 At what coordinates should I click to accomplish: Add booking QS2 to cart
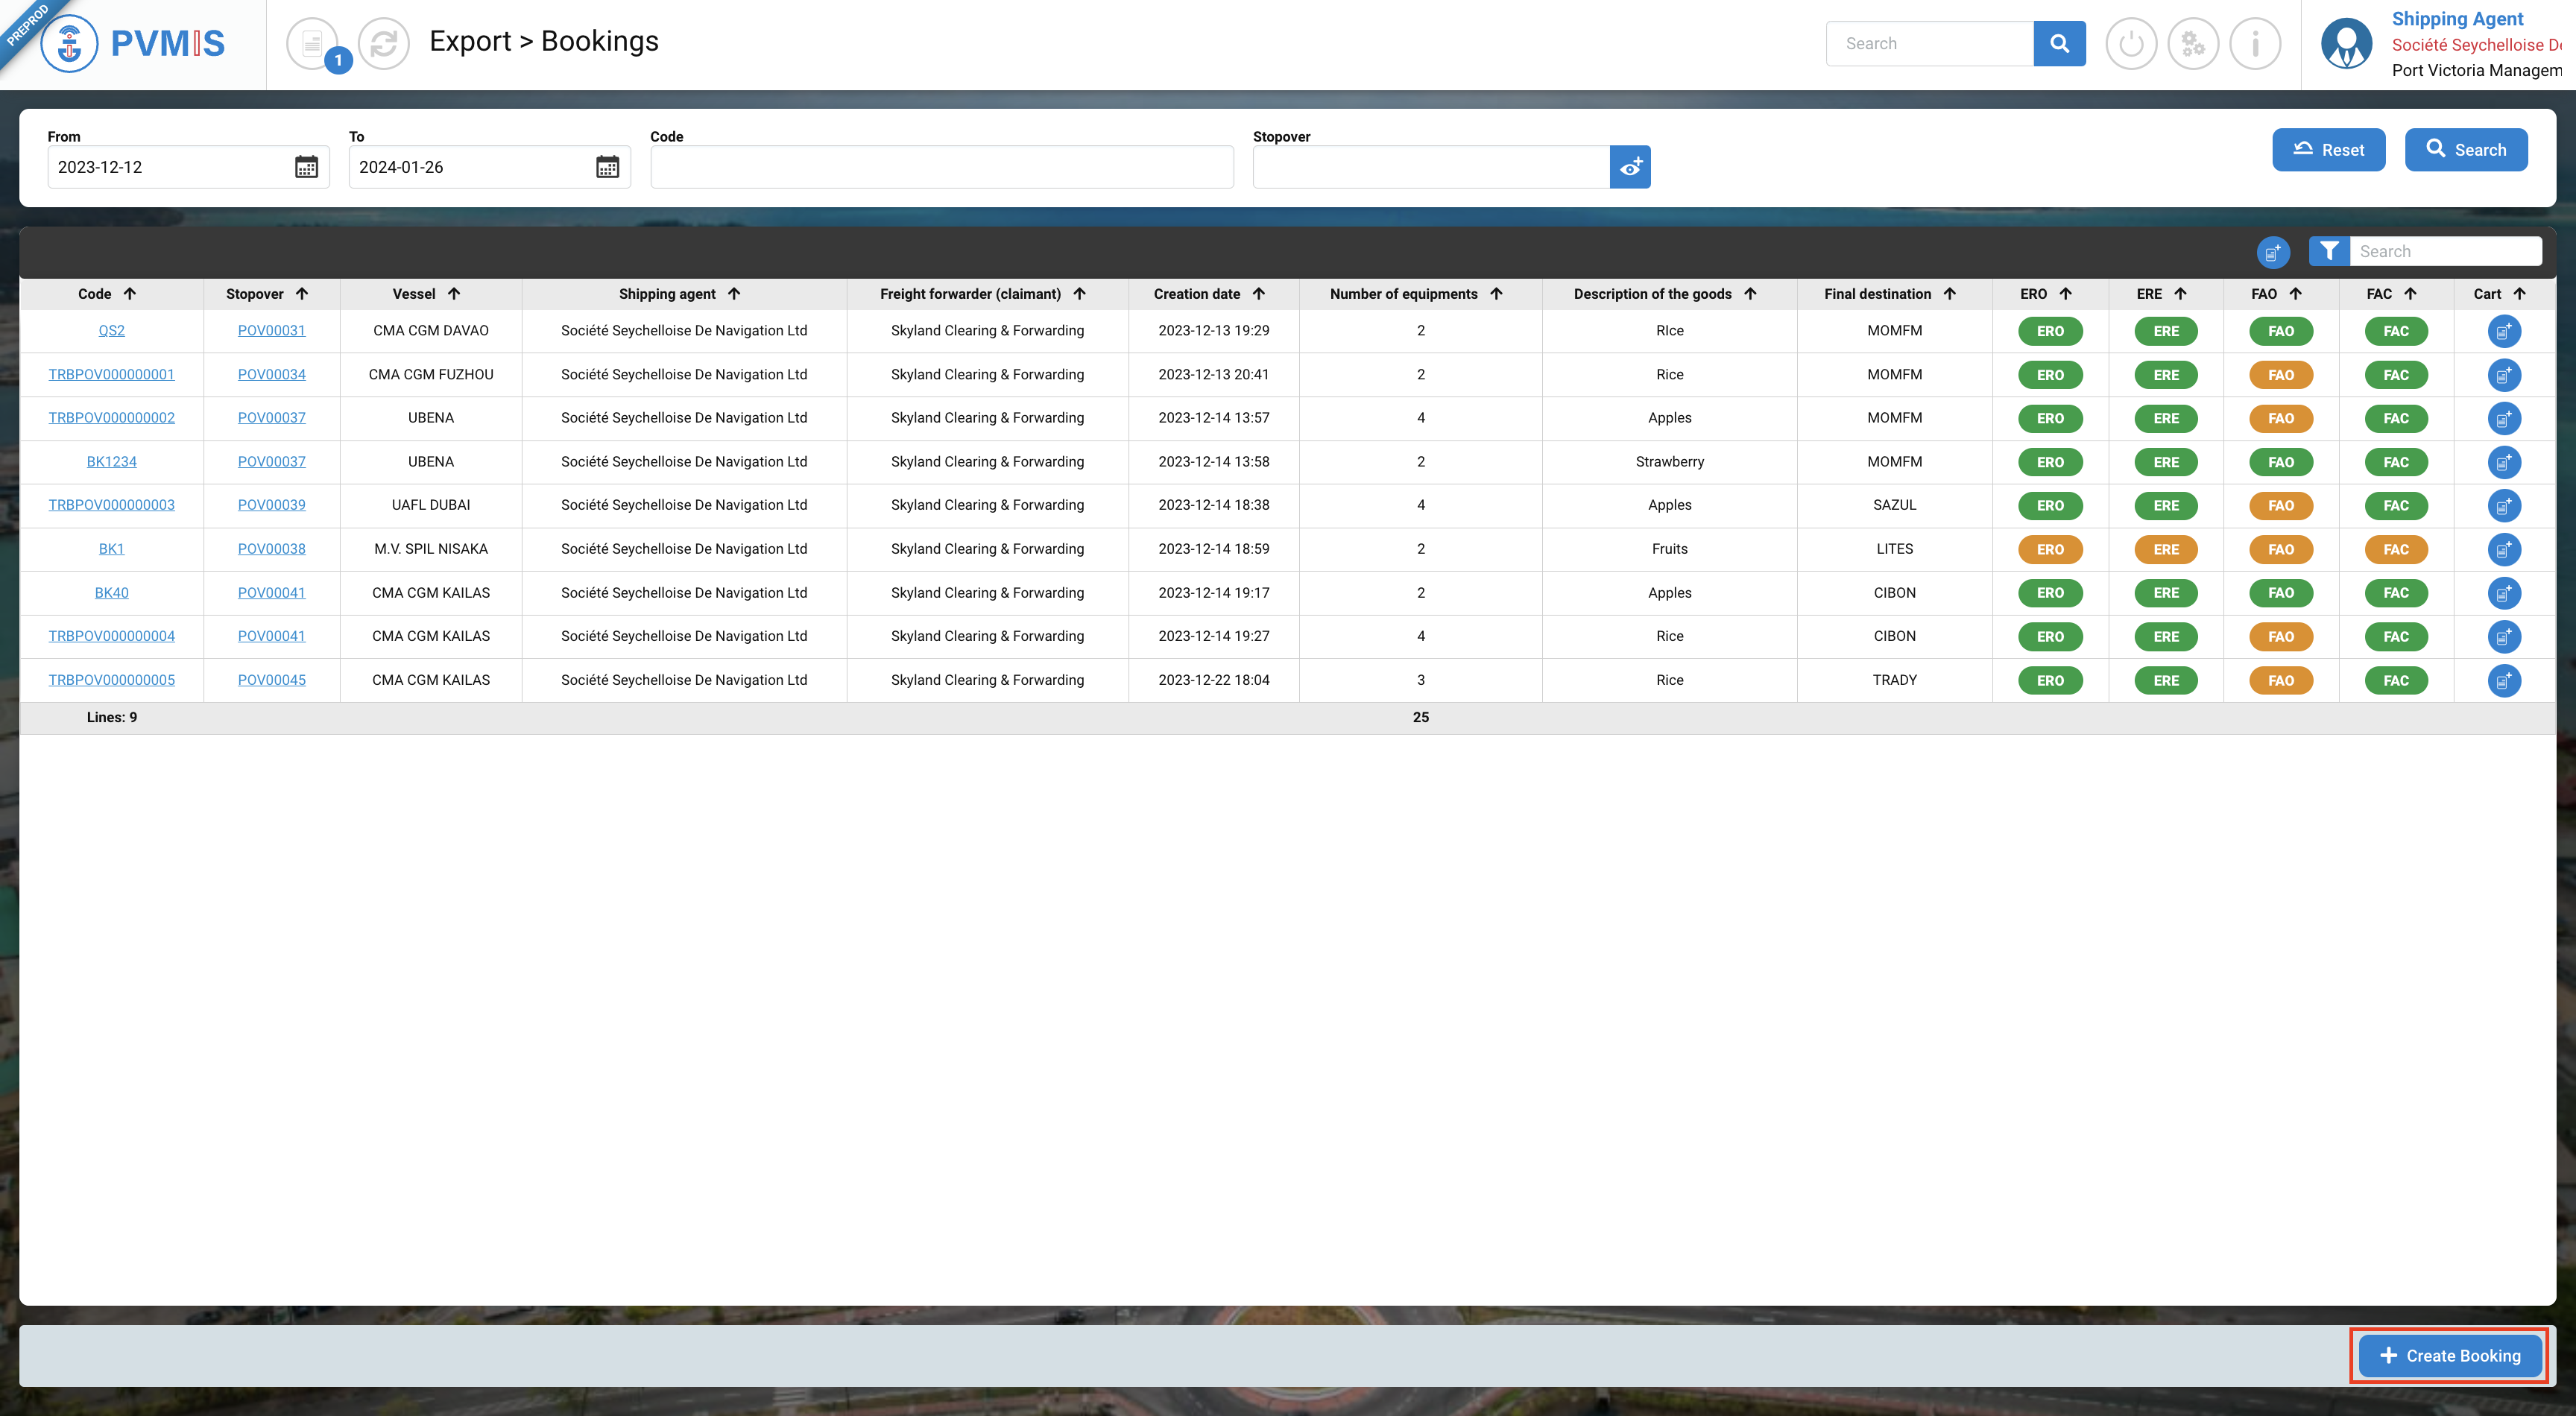(2503, 331)
